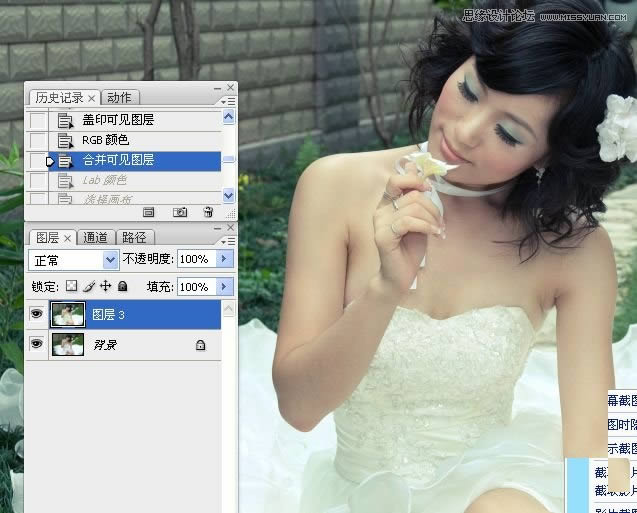
Task: Enable lock image pixels brush icon
Action: click(88, 287)
